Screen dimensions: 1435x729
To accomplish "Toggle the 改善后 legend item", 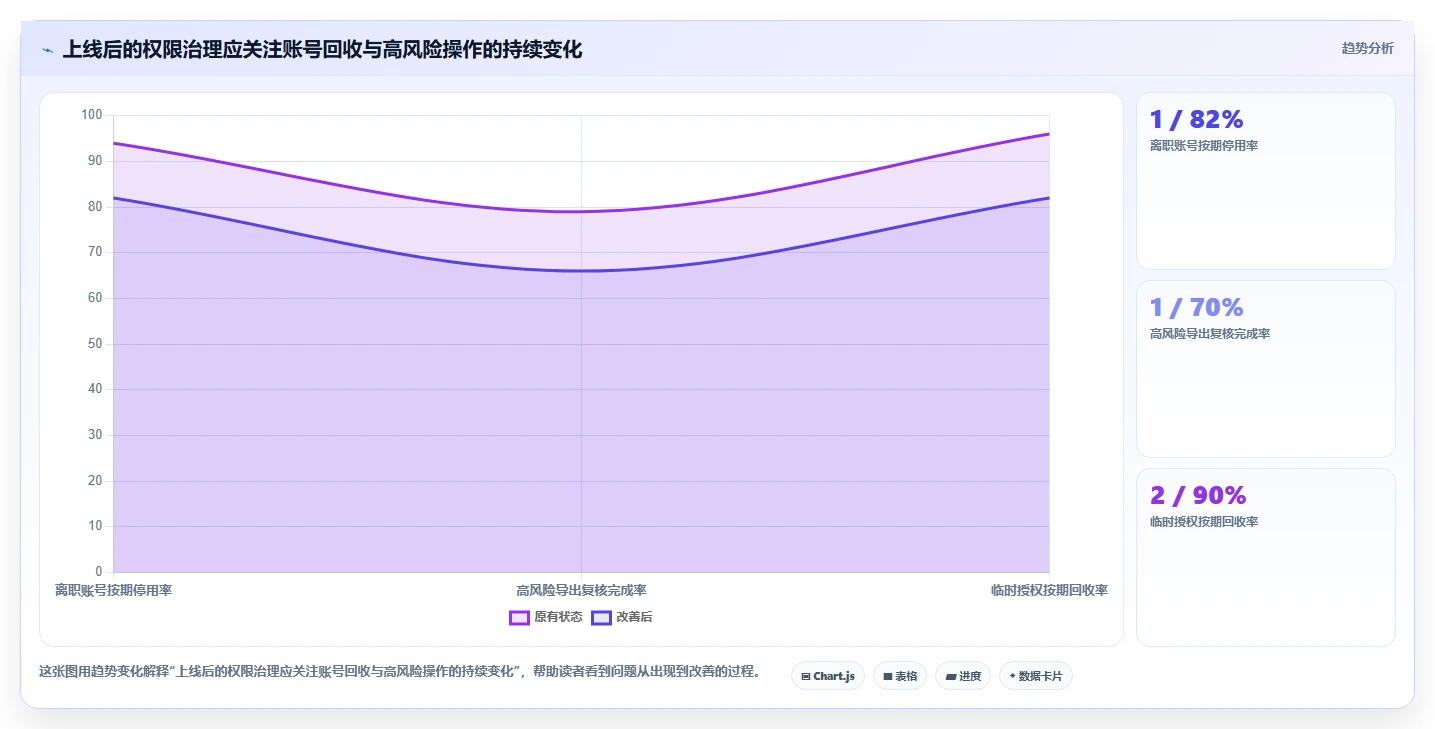I will (x=622, y=617).
